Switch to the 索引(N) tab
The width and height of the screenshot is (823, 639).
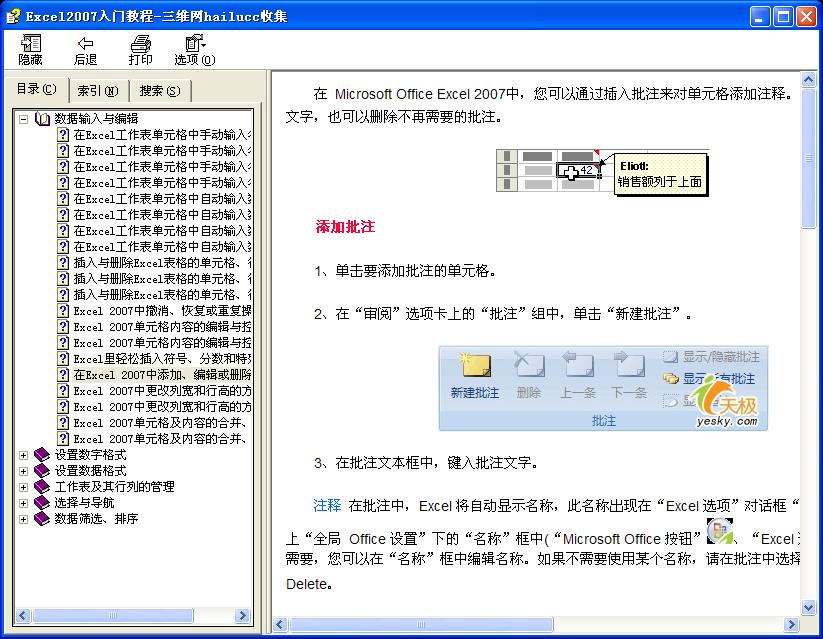click(x=98, y=91)
